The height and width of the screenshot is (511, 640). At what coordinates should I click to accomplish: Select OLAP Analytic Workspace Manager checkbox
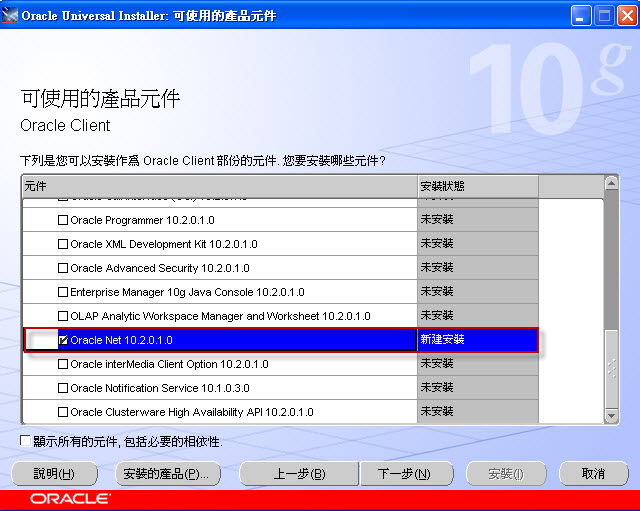click(63, 316)
